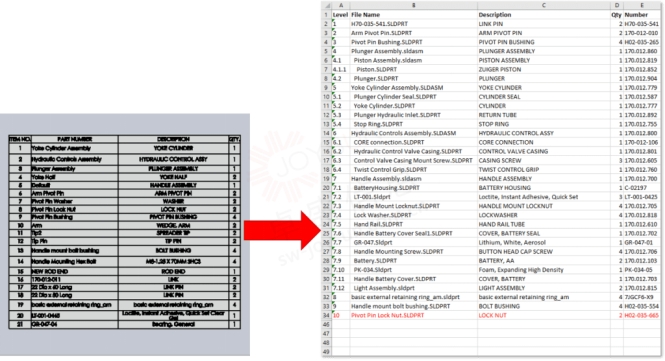The image size is (665, 361).
Task: Select description cell 'CONTROL VALVE CASING'
Action: point(544,151)
